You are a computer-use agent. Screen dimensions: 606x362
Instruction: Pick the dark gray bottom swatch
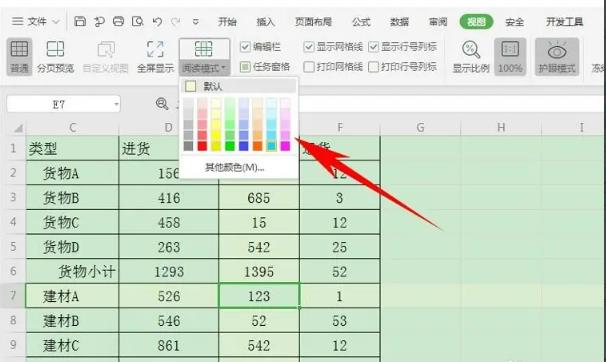[x=188, y=146]
